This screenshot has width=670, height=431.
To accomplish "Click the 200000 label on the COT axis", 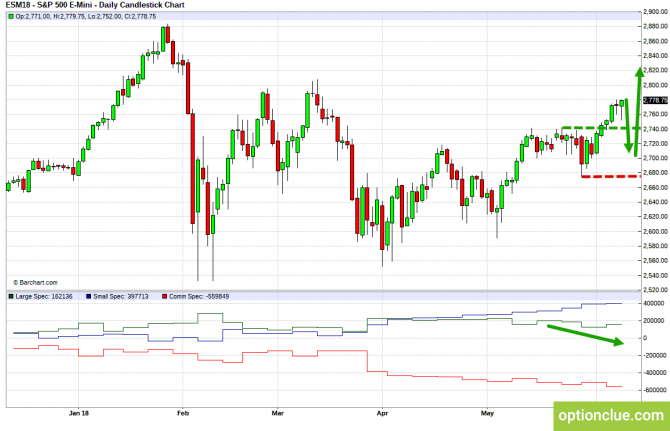I will (654, 321).
